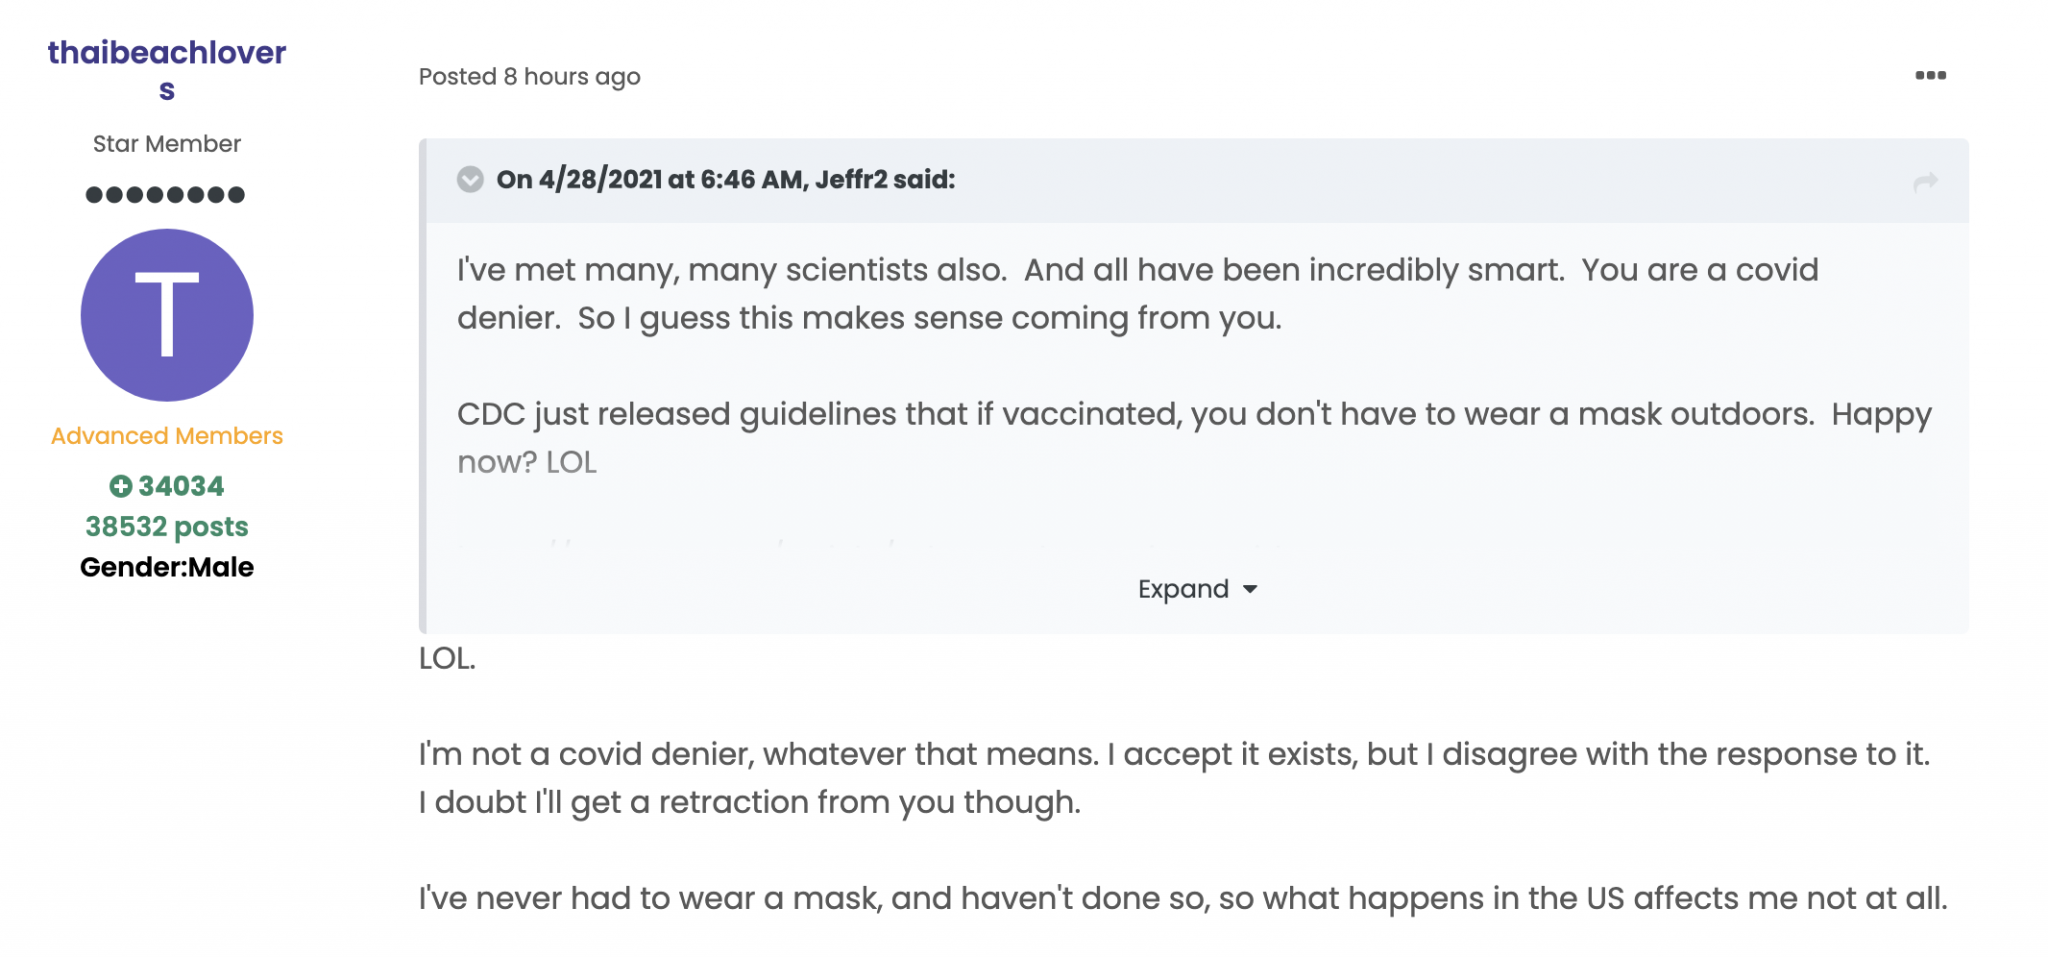2048x957 pixels.
Task: Open the Advanced Members group link
Action: 167,436
